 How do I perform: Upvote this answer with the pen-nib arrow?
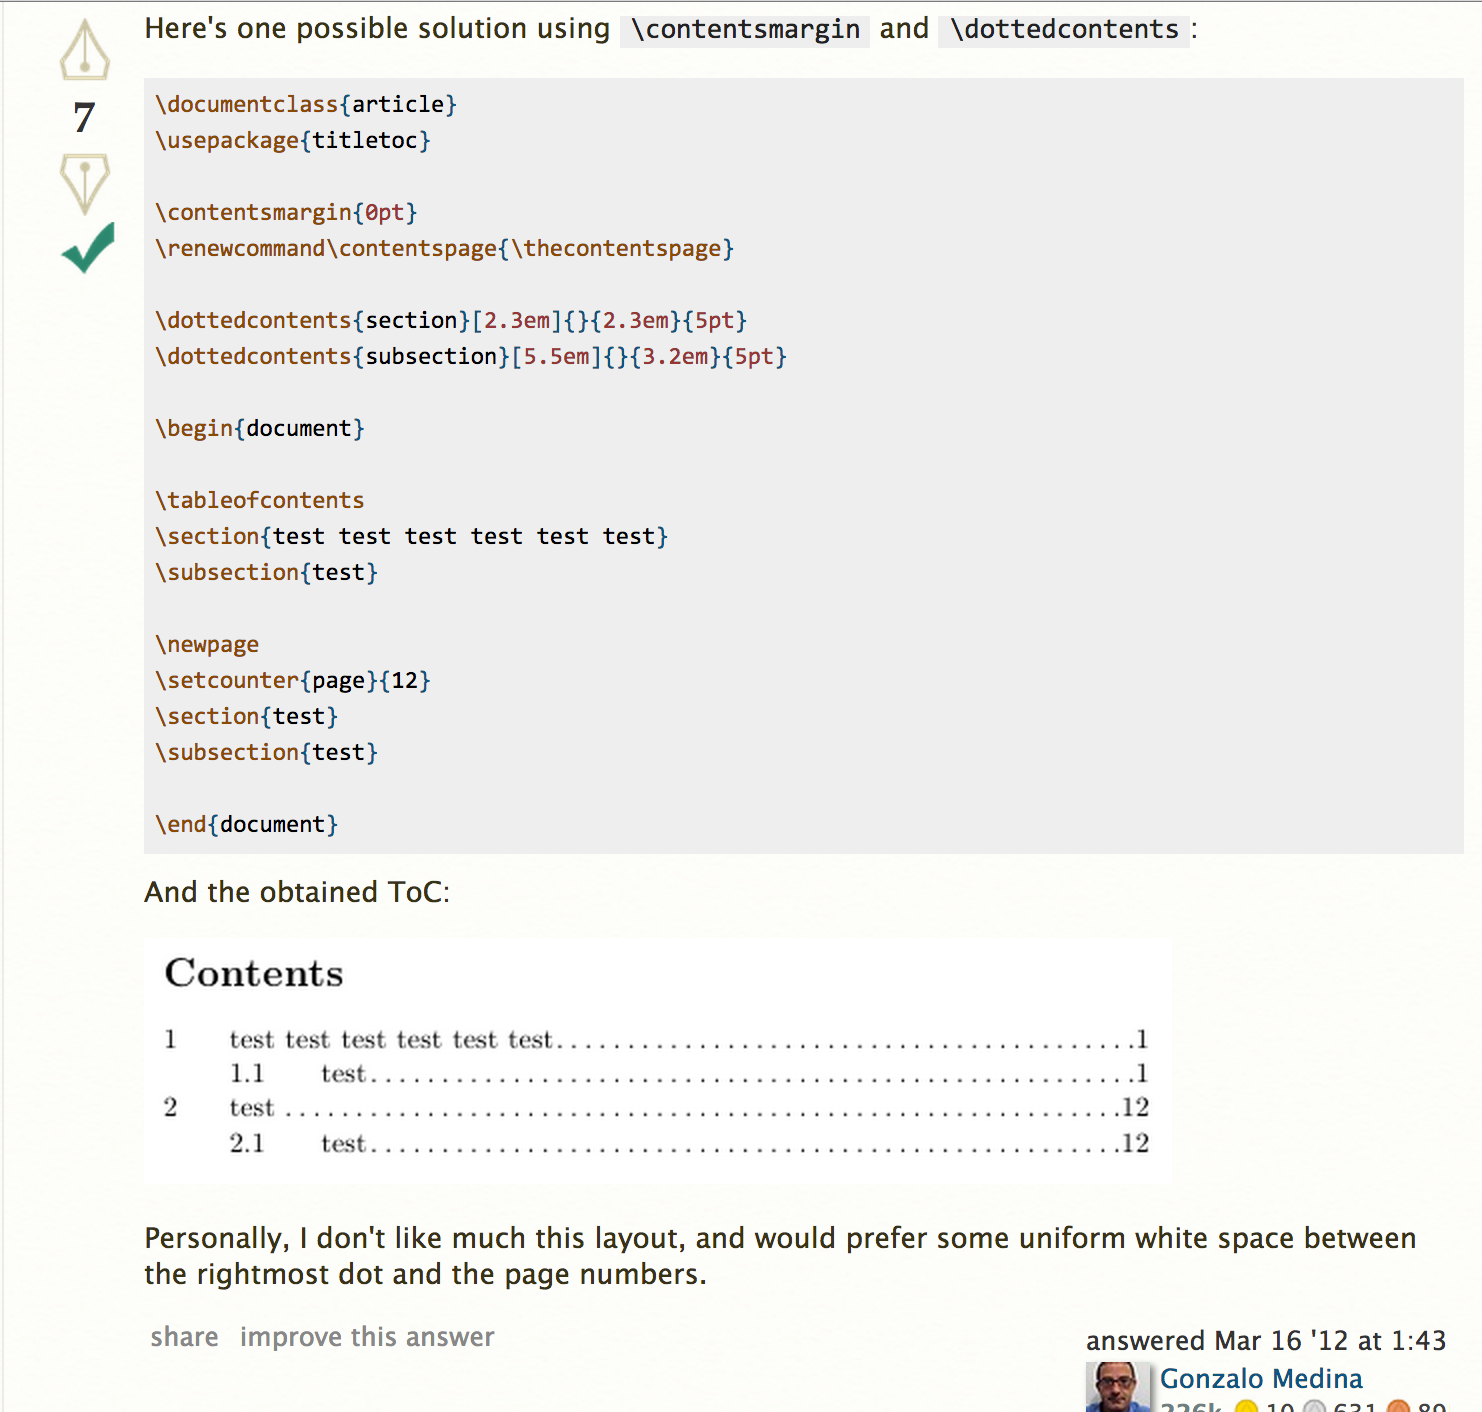coord(85,50)
